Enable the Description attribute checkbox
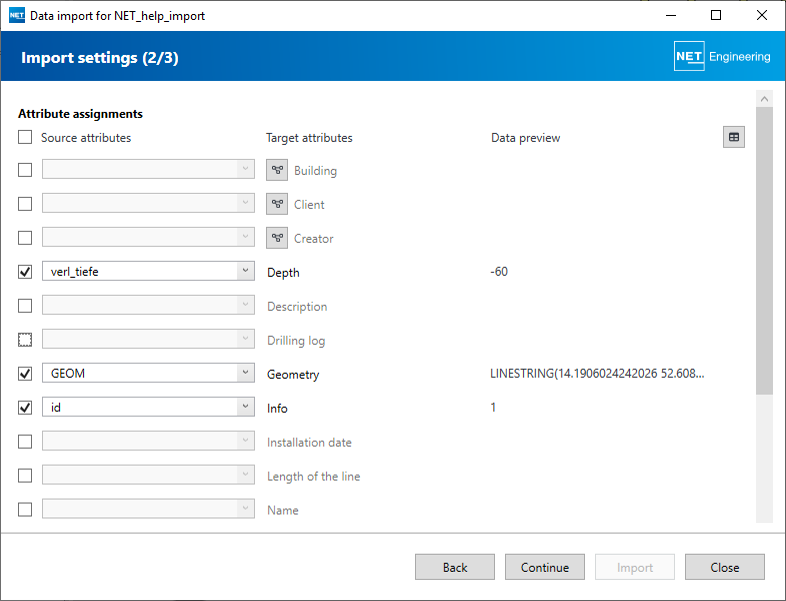 coord(25,306)
